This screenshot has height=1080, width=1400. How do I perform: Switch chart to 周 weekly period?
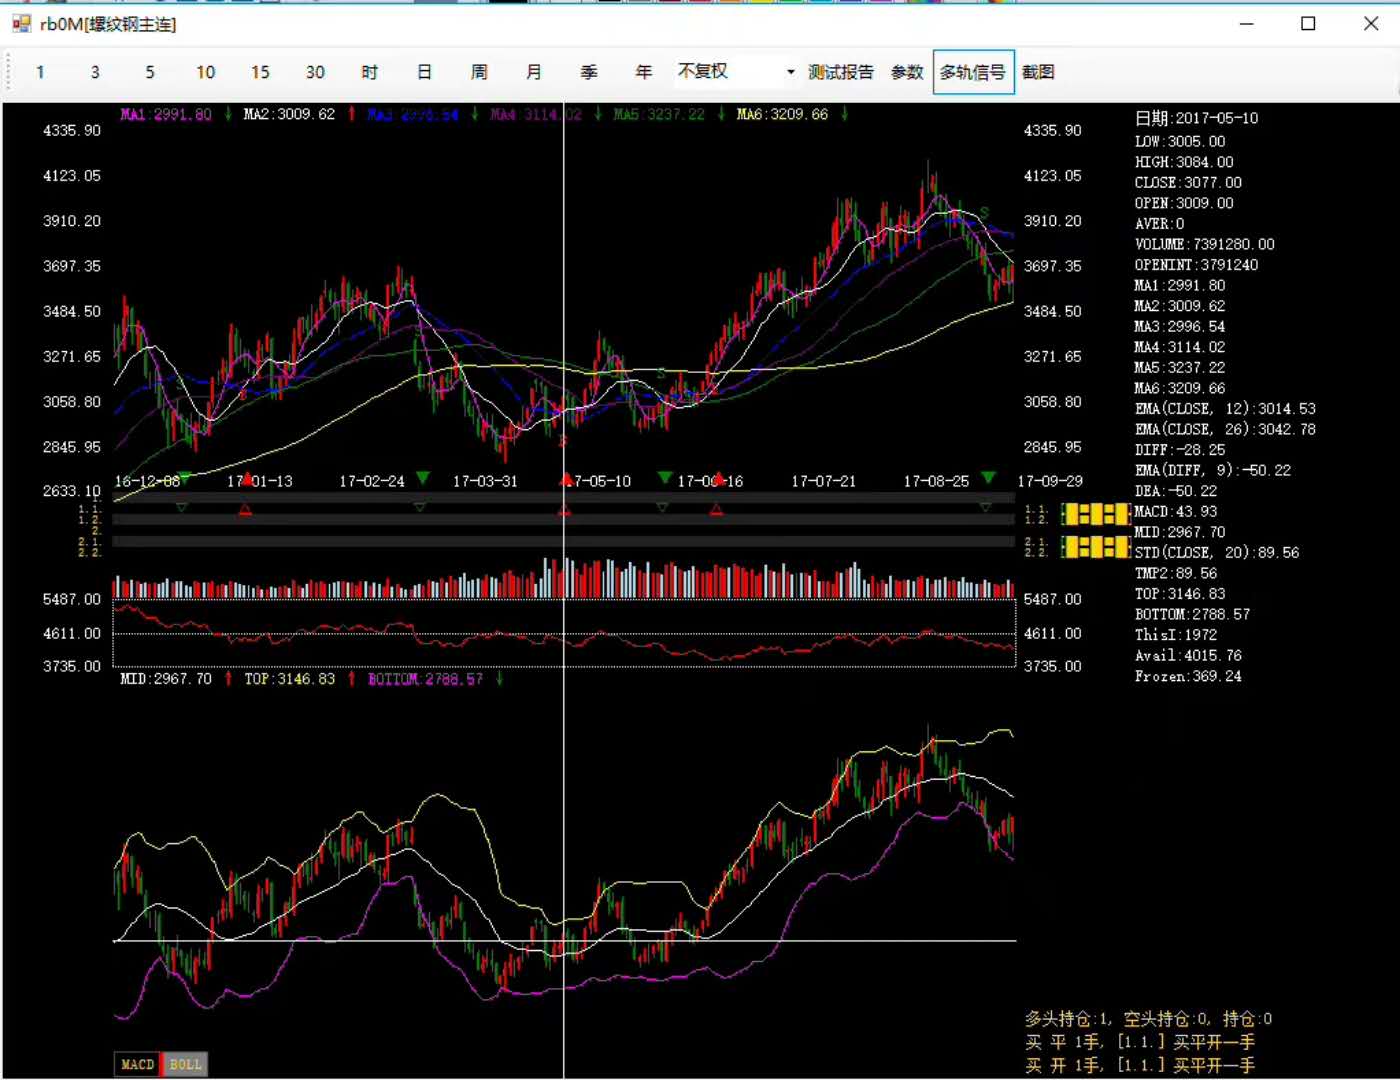coord(479,72)
